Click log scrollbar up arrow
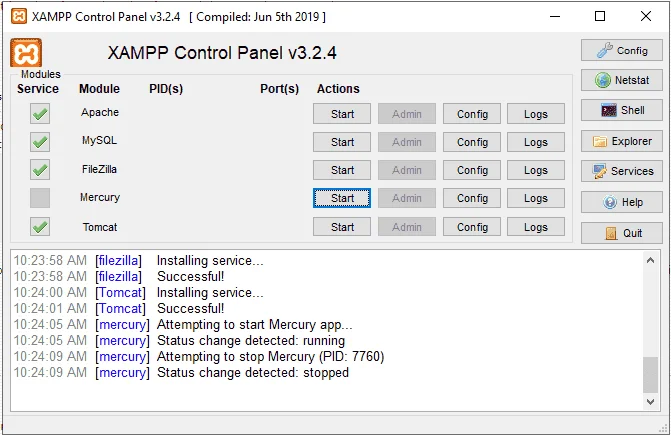The width and height of the screenshot is (671, 435). (650, 260)
